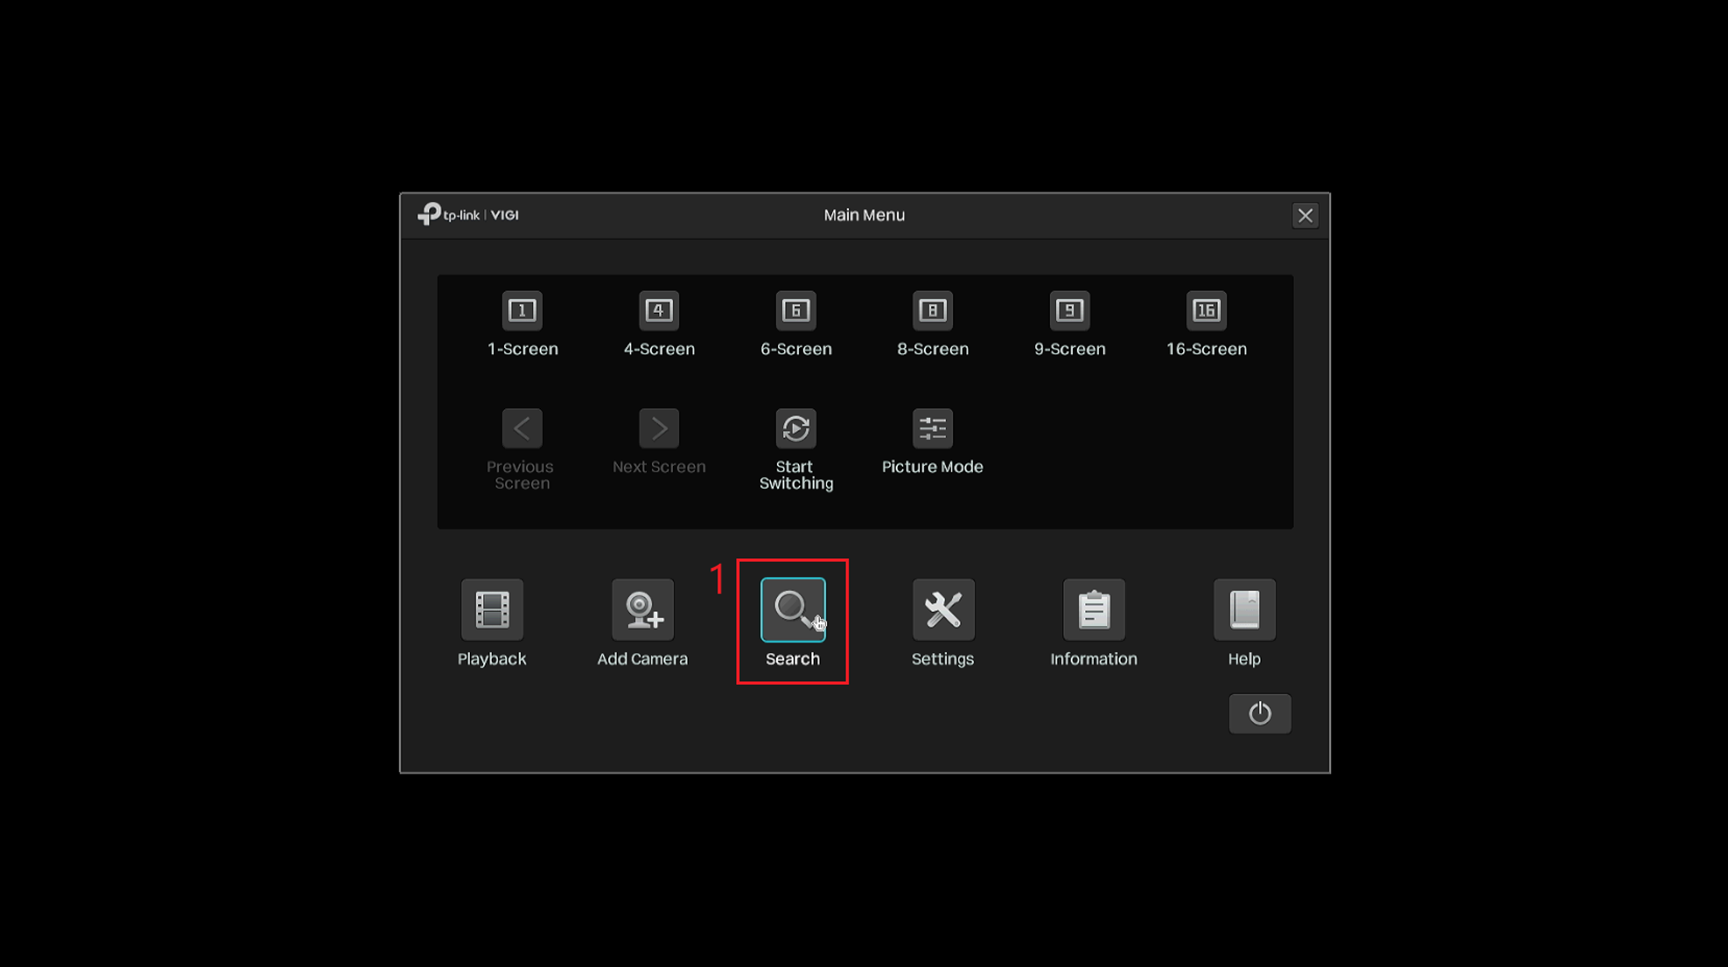Select the 4-Screen view icon

coord(659,311)
